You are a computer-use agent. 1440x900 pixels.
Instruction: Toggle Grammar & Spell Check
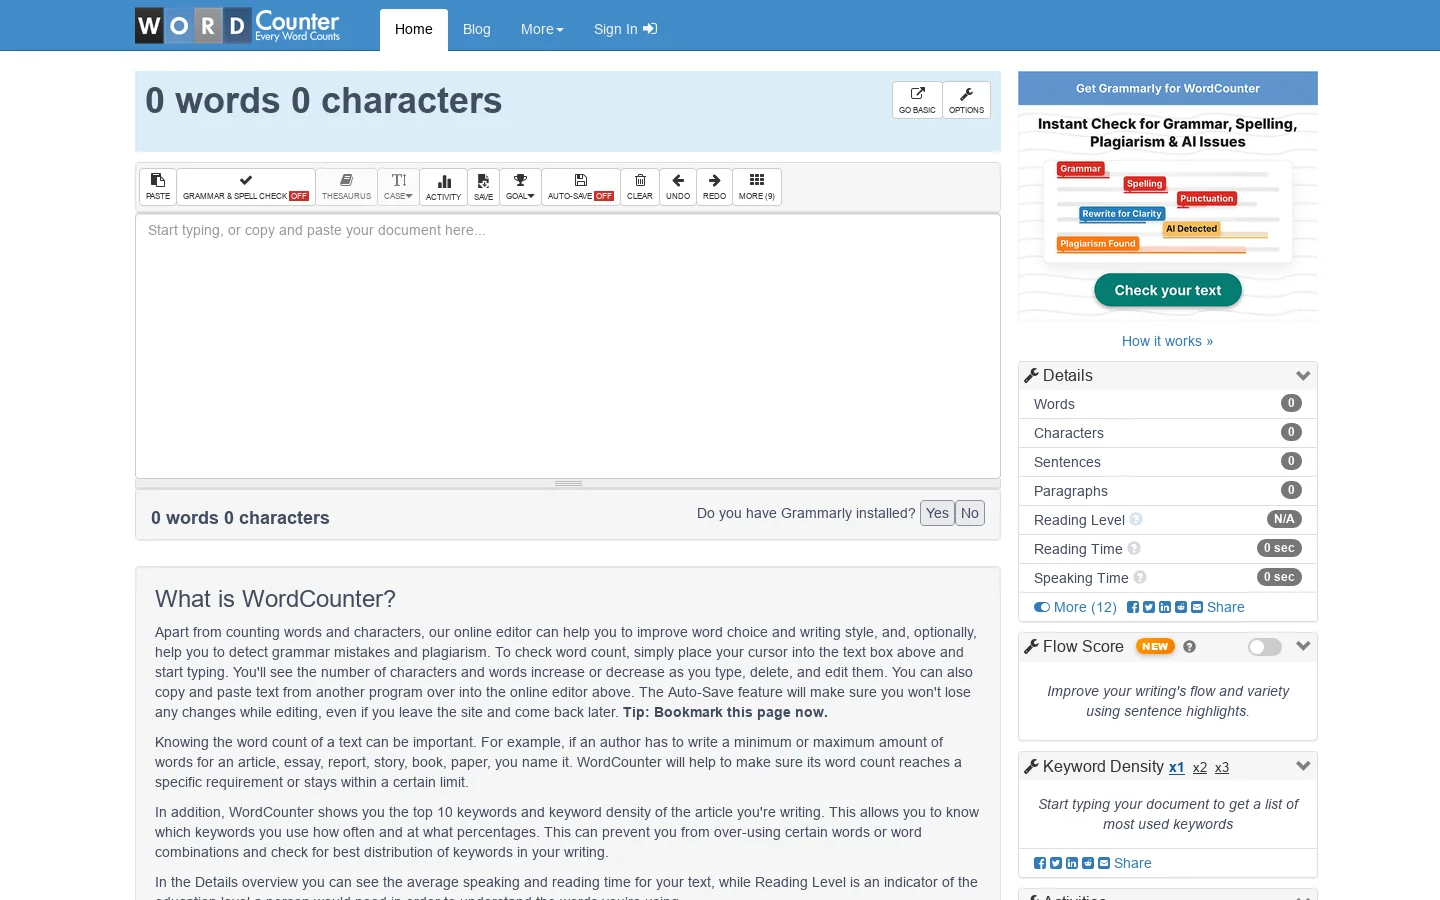(246, 186)
